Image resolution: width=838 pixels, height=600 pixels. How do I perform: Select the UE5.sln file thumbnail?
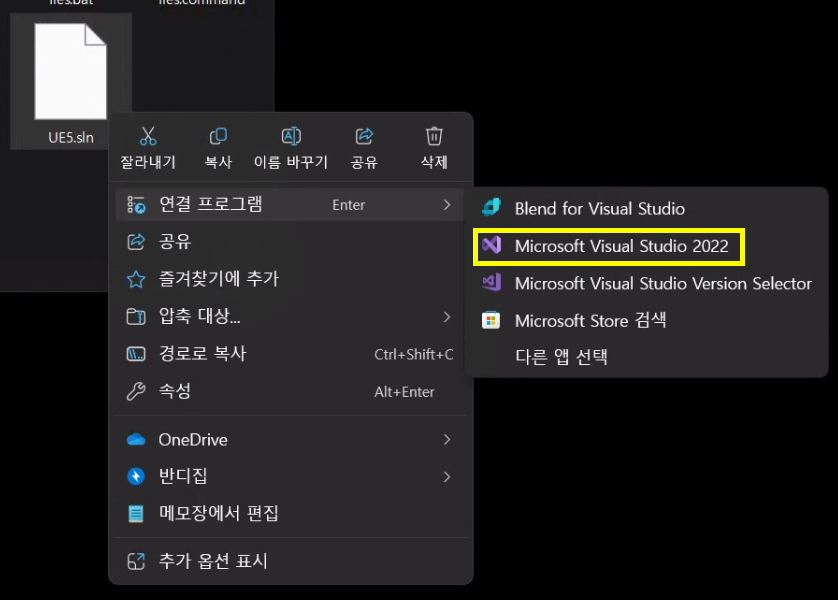click(x=70, y=72)
